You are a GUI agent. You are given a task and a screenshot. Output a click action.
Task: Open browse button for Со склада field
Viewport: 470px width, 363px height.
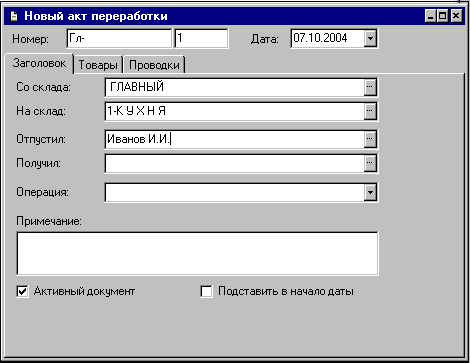click(x=370, y=87)
